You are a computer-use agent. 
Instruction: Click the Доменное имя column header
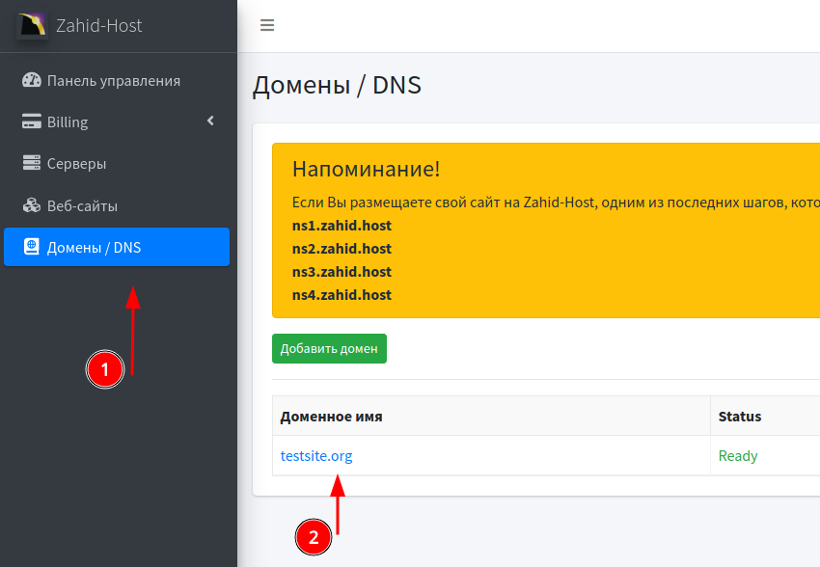(331, 416)
